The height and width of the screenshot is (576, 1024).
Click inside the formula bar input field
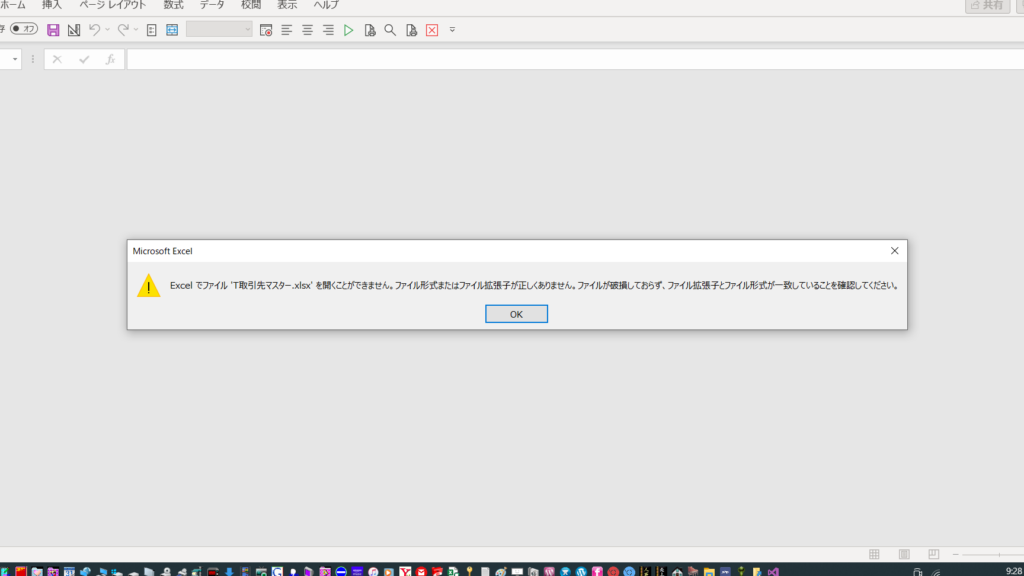(x=575, y=59)
